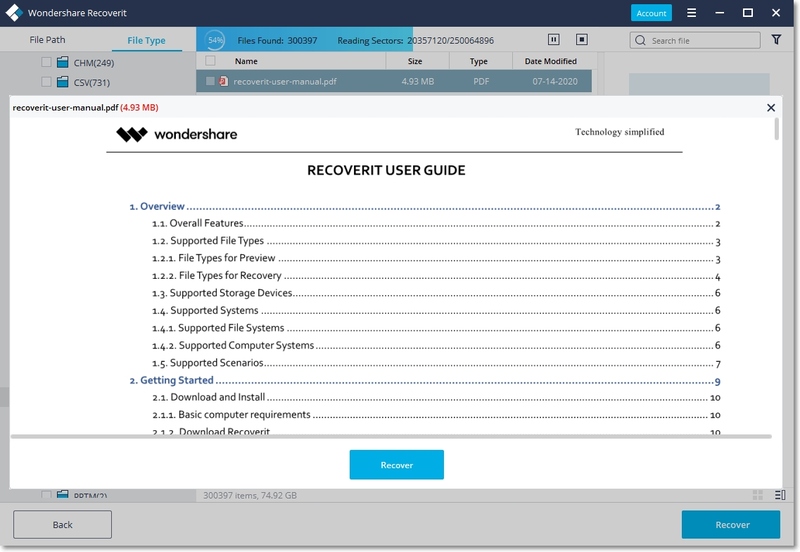Switch to list detail view icon

pyautogui.click(x=780, y=495)
